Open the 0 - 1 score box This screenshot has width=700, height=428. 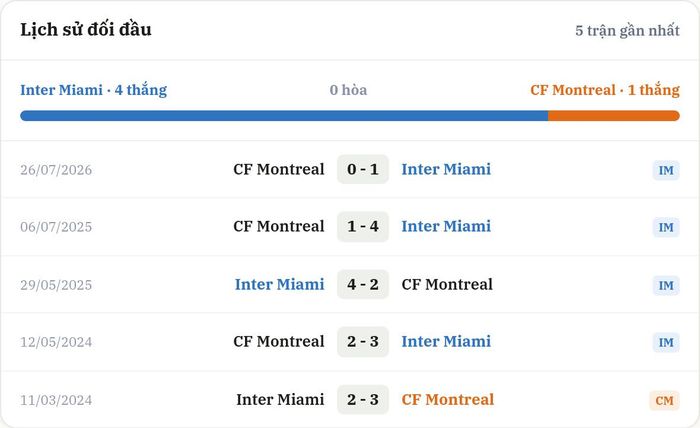click(362, 169)
